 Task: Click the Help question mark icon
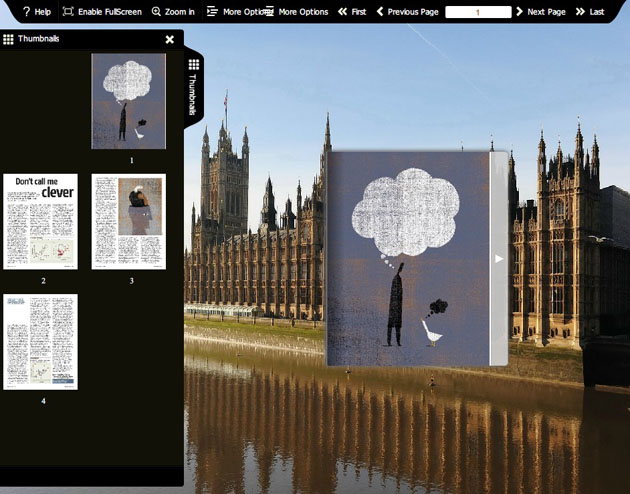point(27,12)
